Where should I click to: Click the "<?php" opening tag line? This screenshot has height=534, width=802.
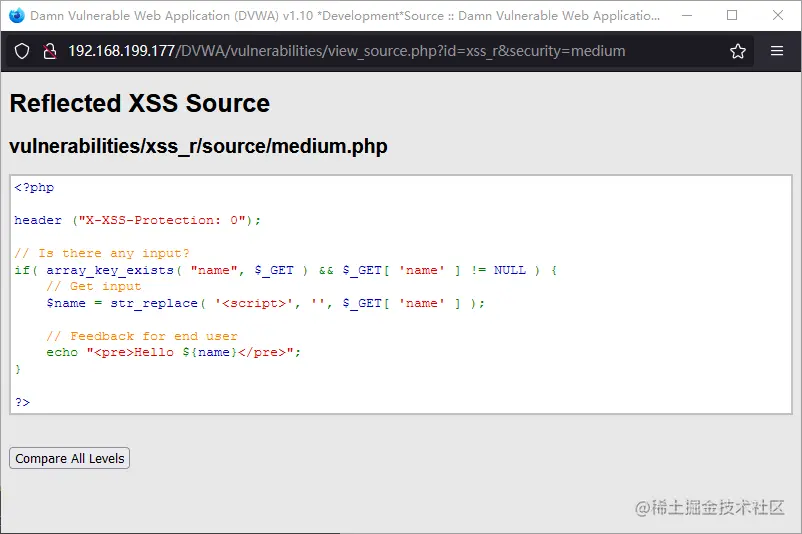[34, 187]
